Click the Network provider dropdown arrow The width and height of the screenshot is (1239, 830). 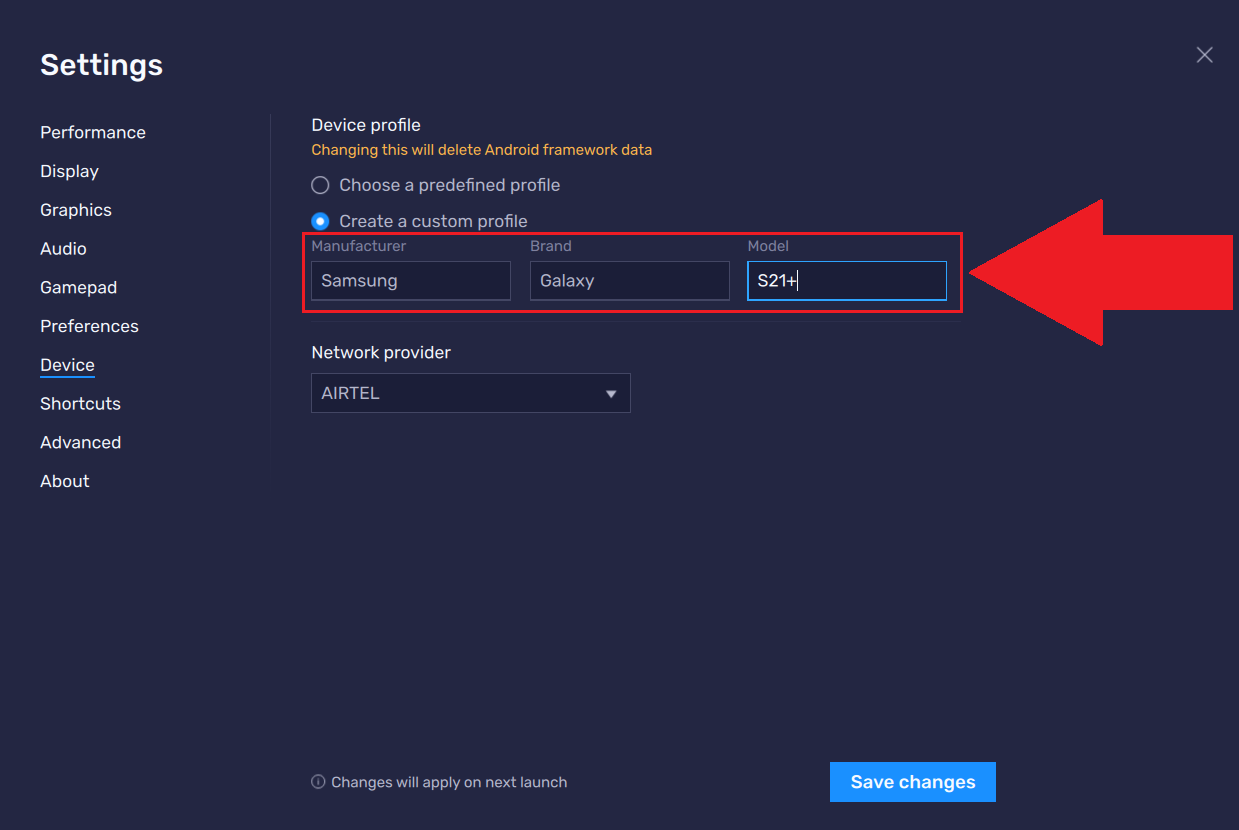pyautogui.click(x=611, y=394)
